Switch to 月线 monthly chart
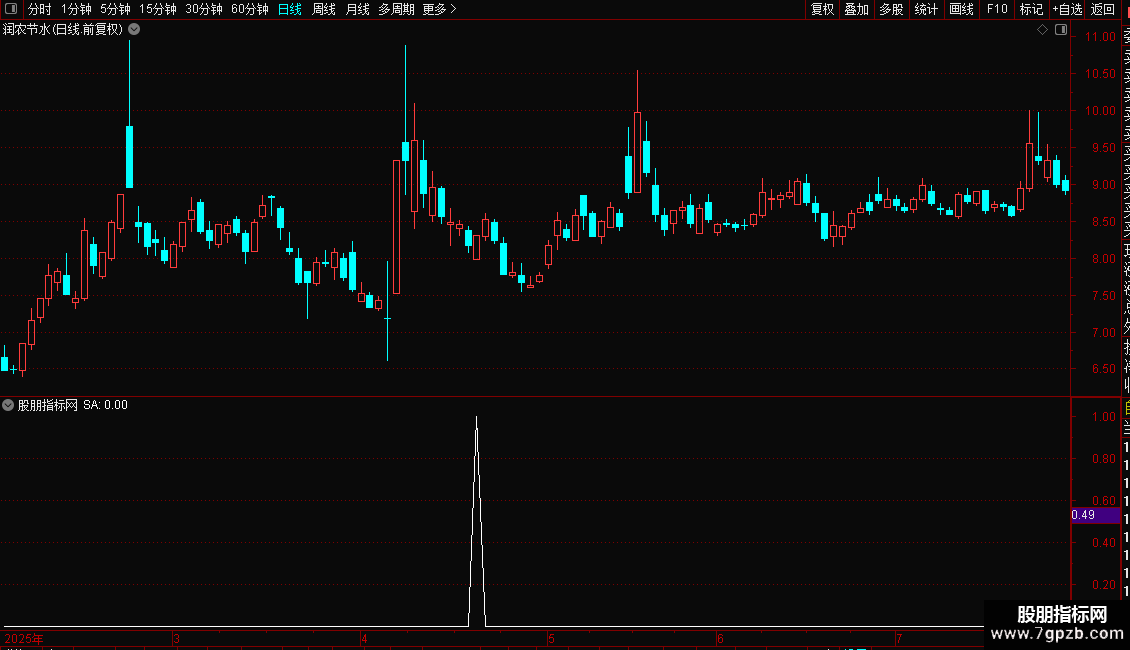 (x=357, y=9)
